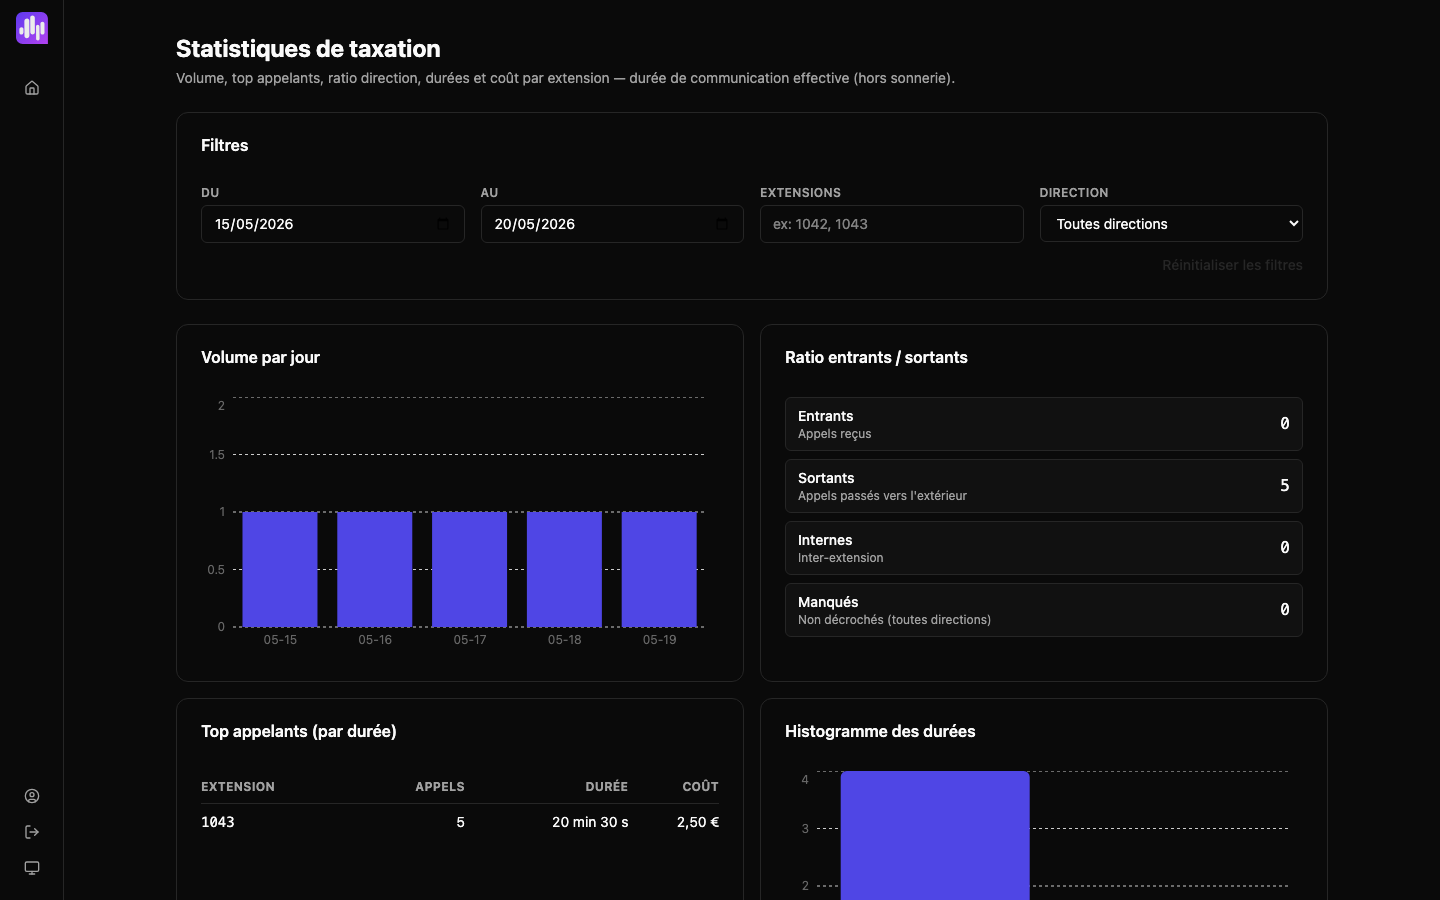Screen dimensions: 1440x900
Task: Click the 05-15 bar in volume chart
Action: (x=280, y=569)
